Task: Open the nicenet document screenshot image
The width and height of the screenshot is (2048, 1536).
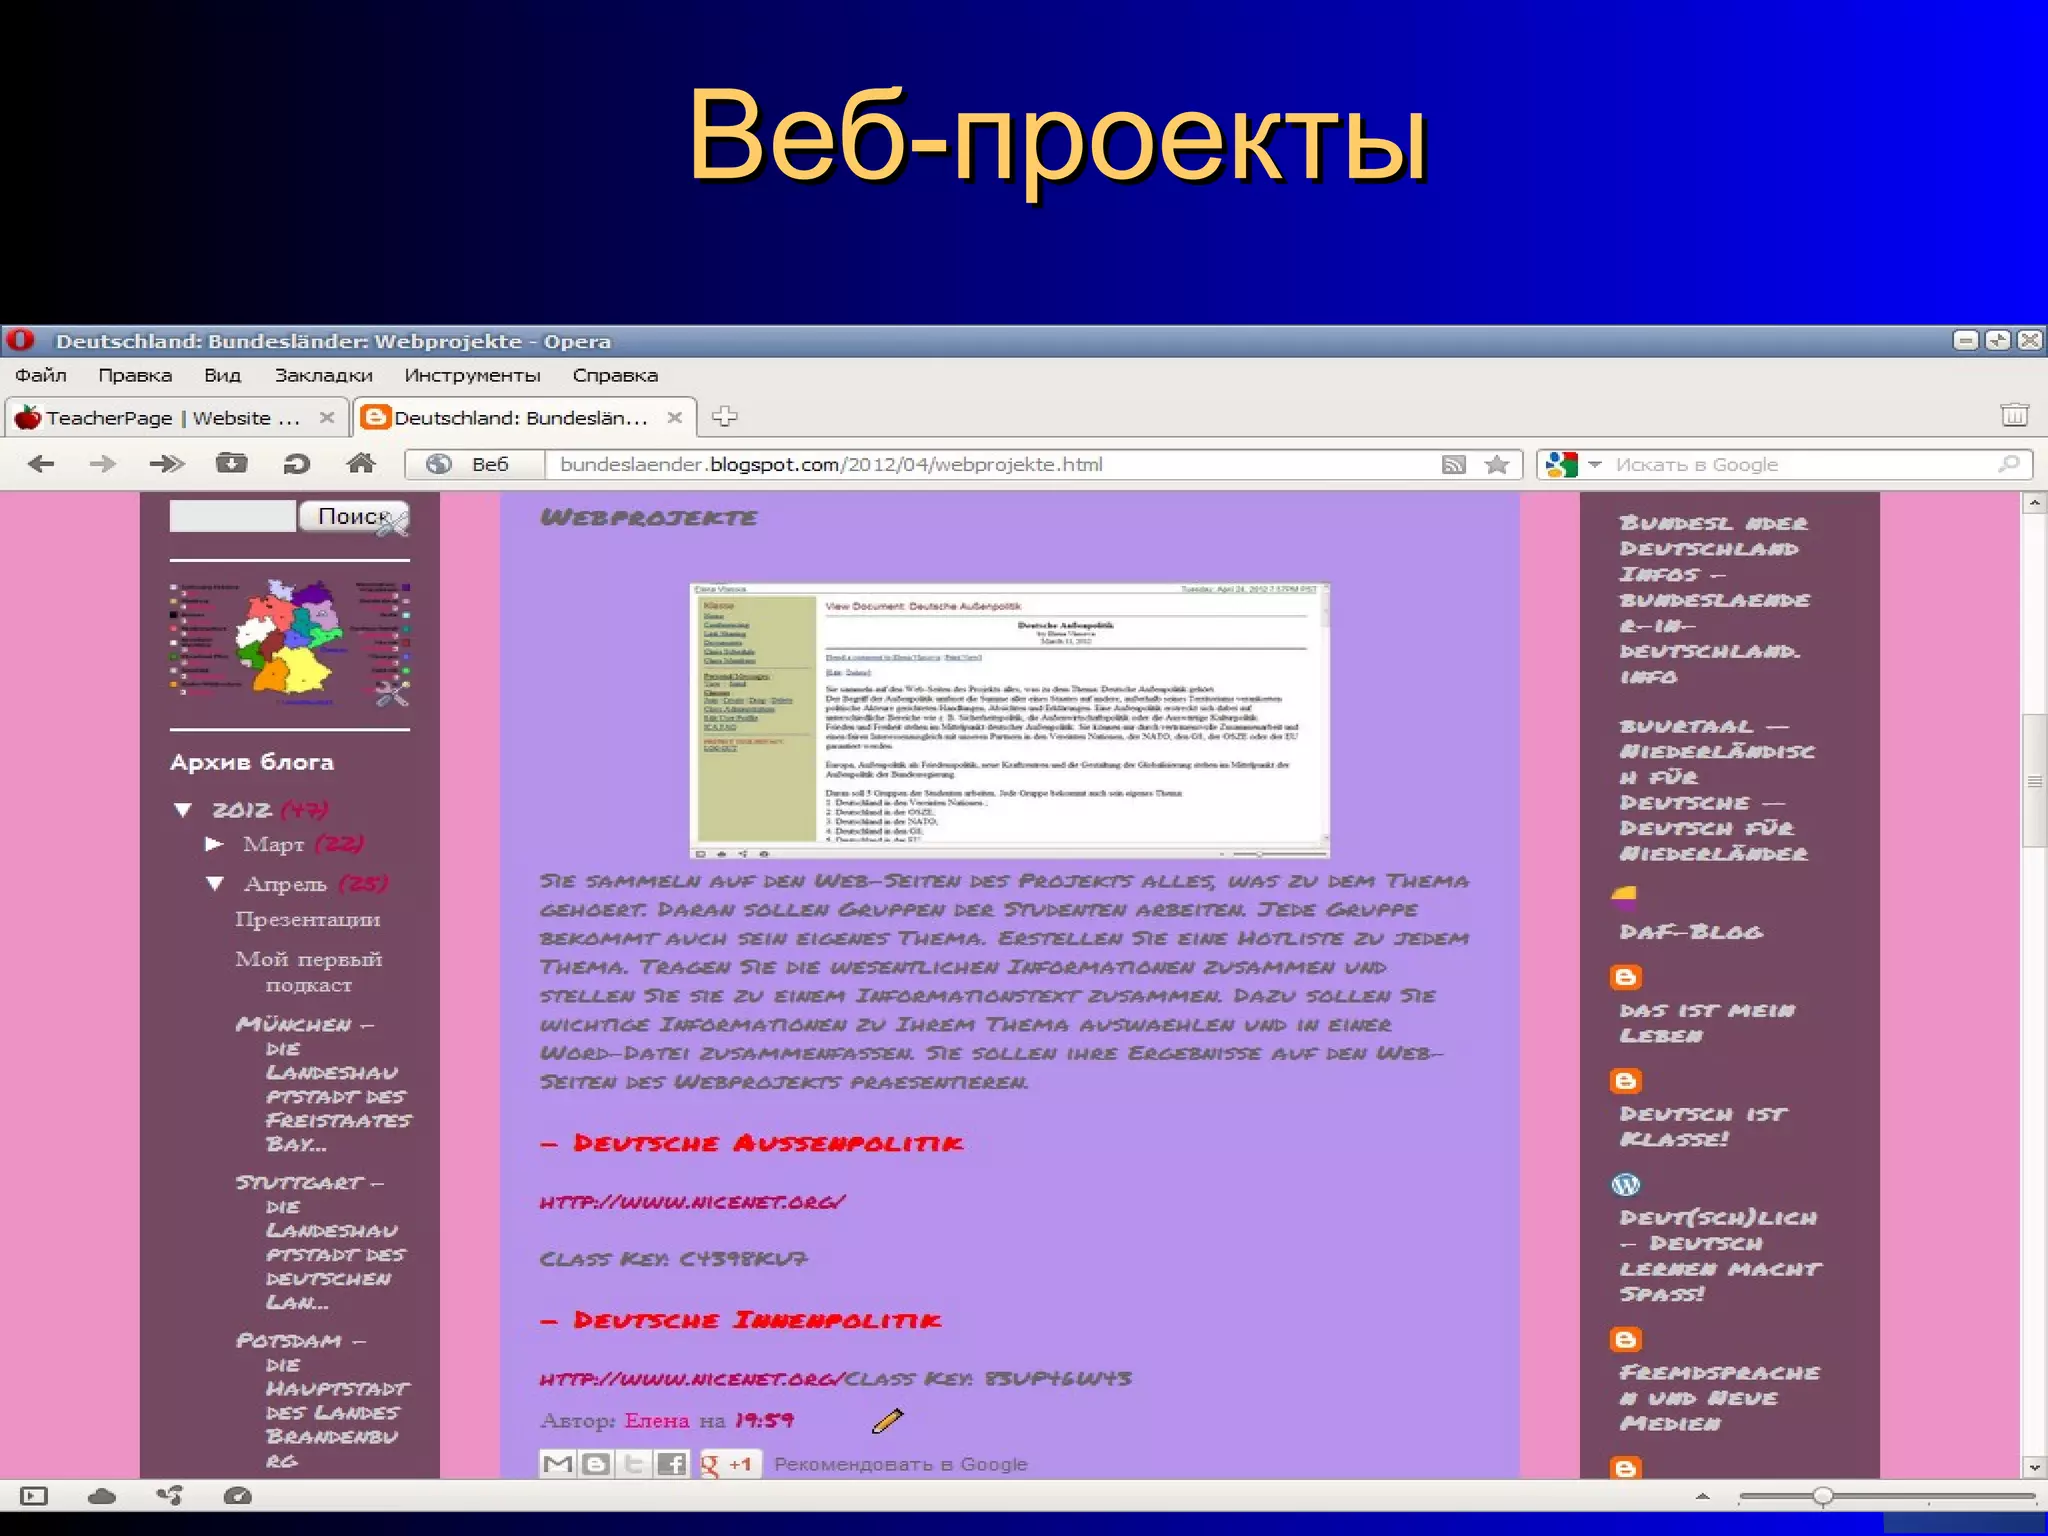Action: (x=1010, y=720)
